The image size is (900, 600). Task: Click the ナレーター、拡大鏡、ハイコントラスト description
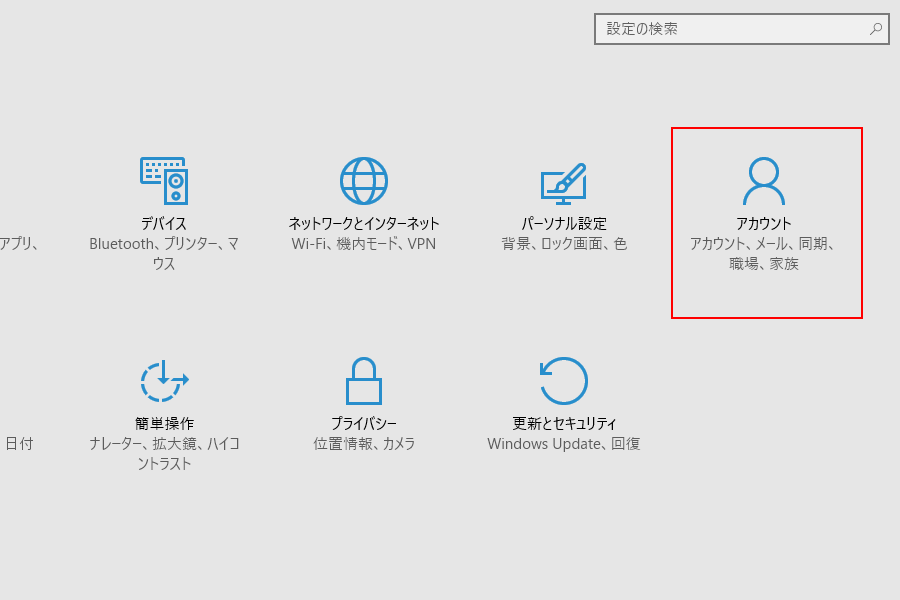pos(164,454)
